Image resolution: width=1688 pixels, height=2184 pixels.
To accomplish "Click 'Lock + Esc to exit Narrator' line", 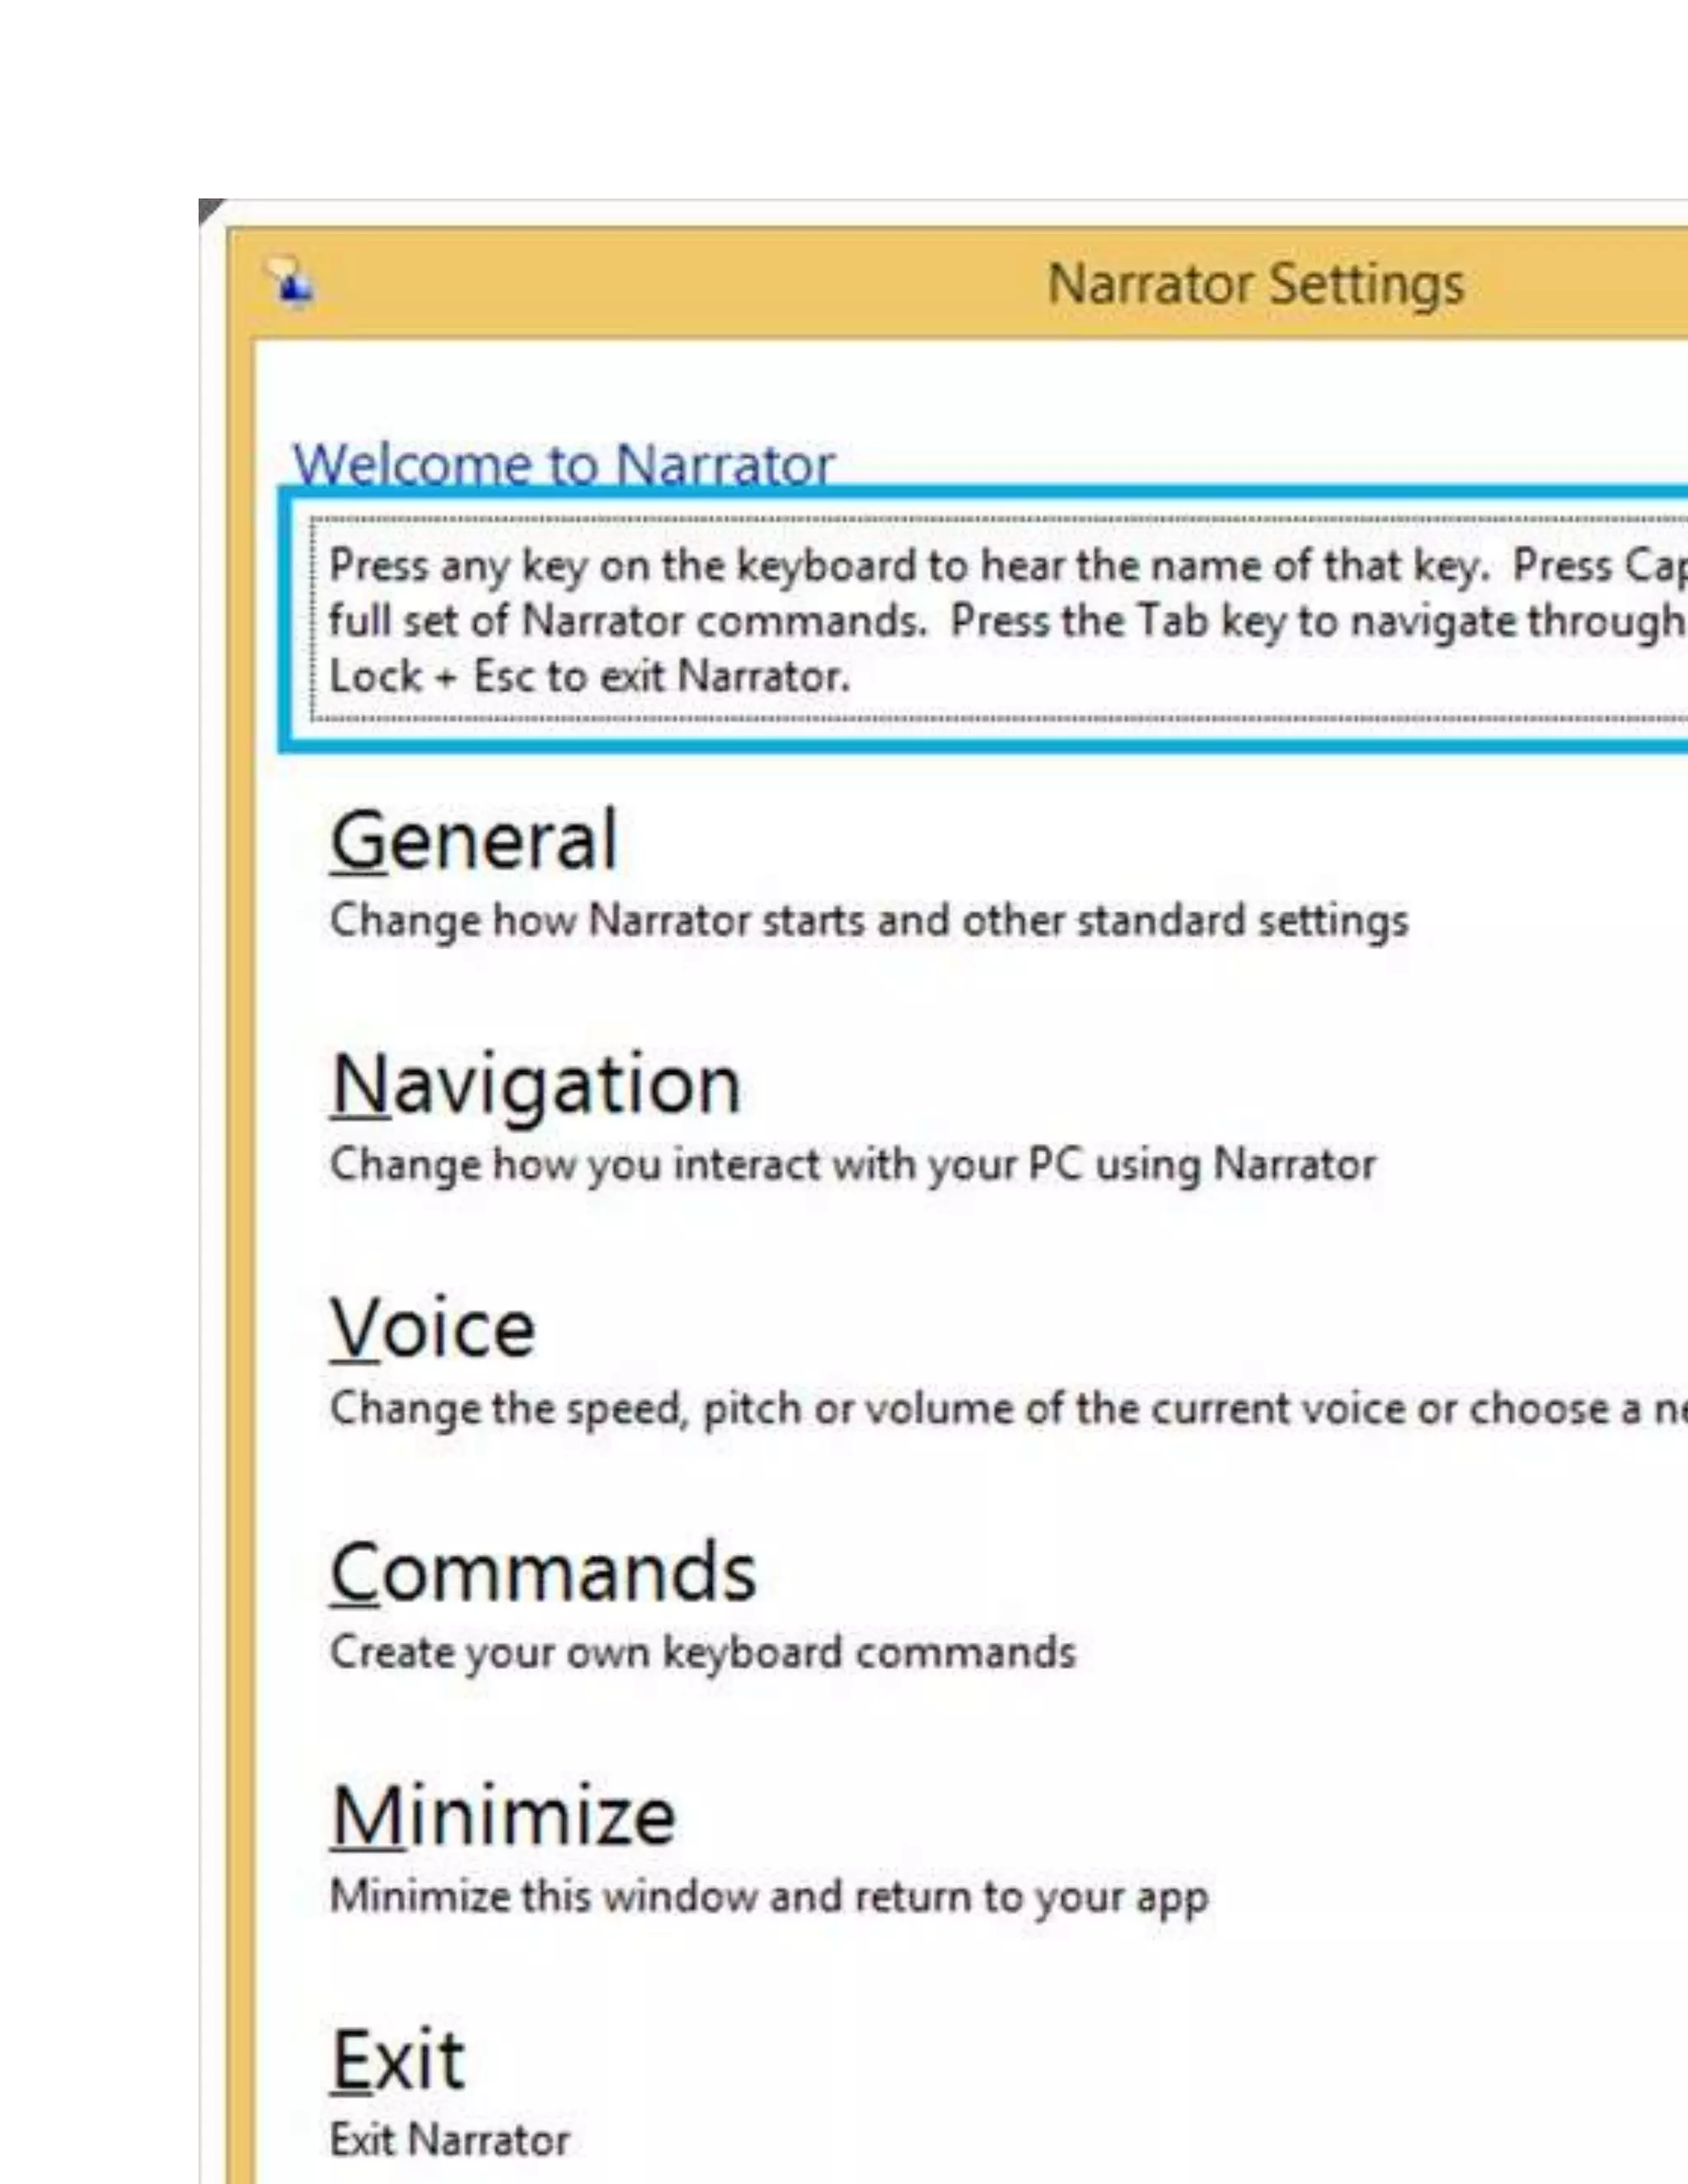I will click(x=589, y=677).
